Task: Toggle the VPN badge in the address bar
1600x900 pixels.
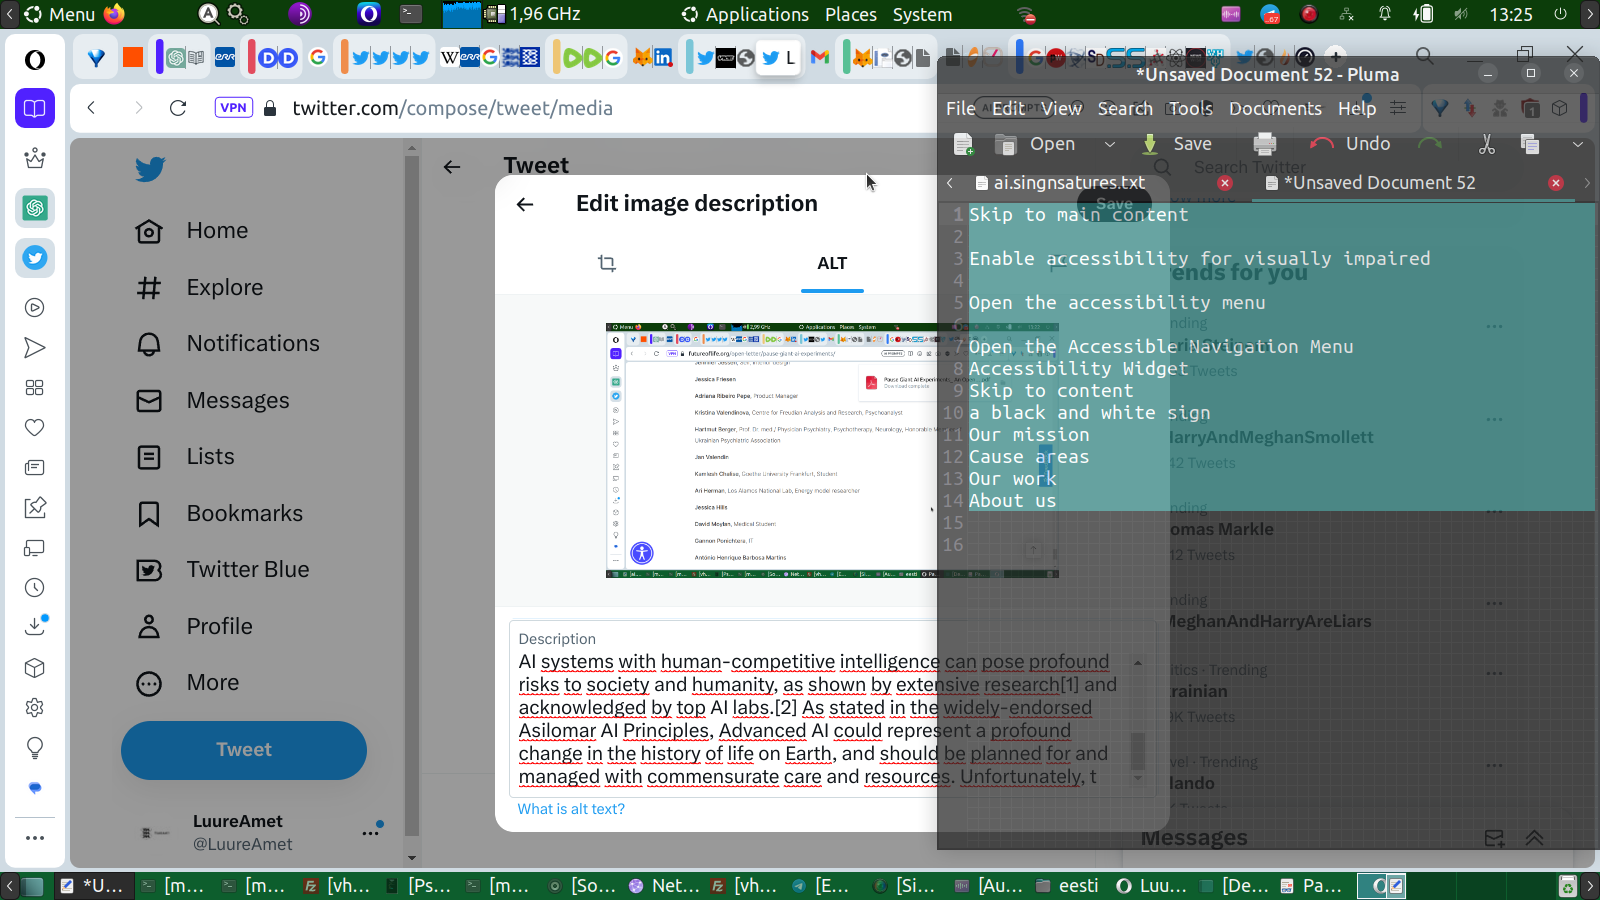Action: click(x=233, y=108)
